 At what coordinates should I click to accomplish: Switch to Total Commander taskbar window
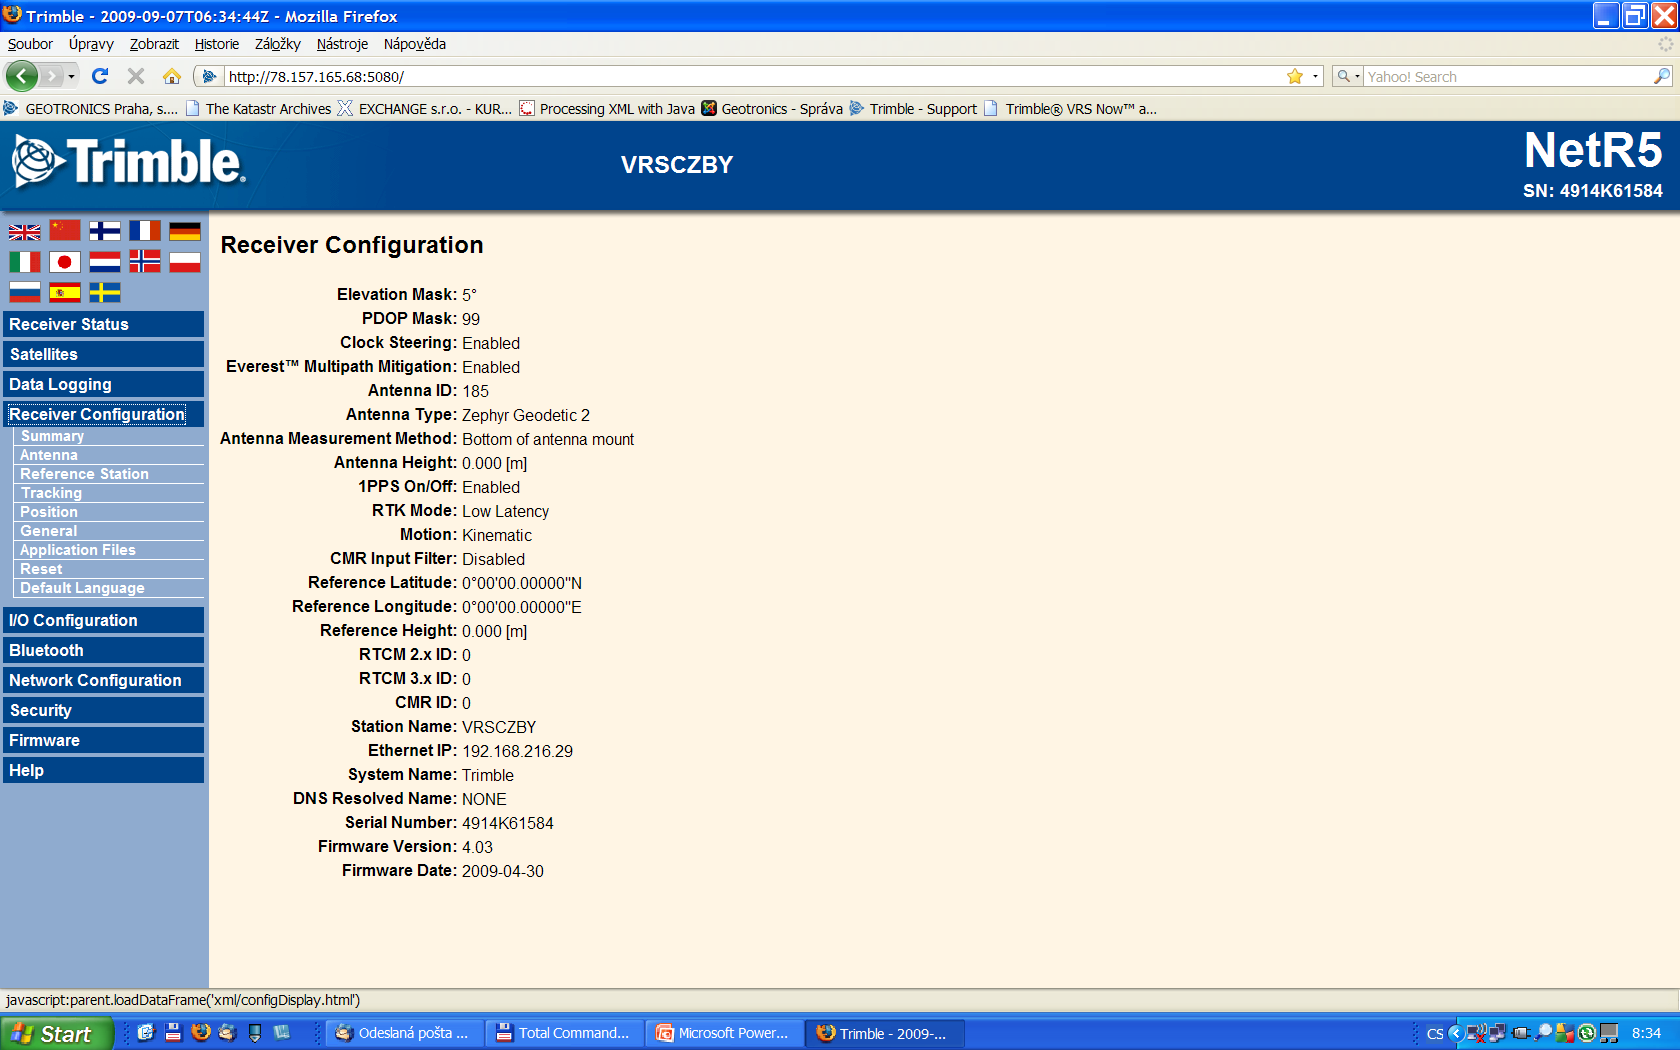(x=564, y=1033)
